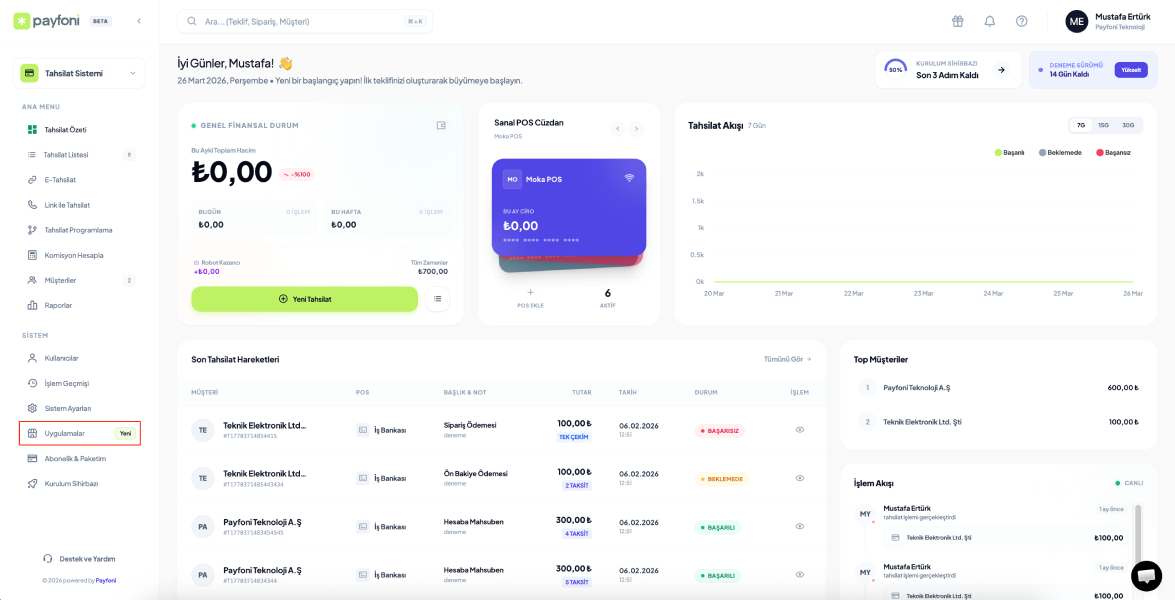Image resolution: width=1175 pixels, height=600 pixels.
Task: Collapse the sidebar with the arrow icon
Action: coord(139,21)
